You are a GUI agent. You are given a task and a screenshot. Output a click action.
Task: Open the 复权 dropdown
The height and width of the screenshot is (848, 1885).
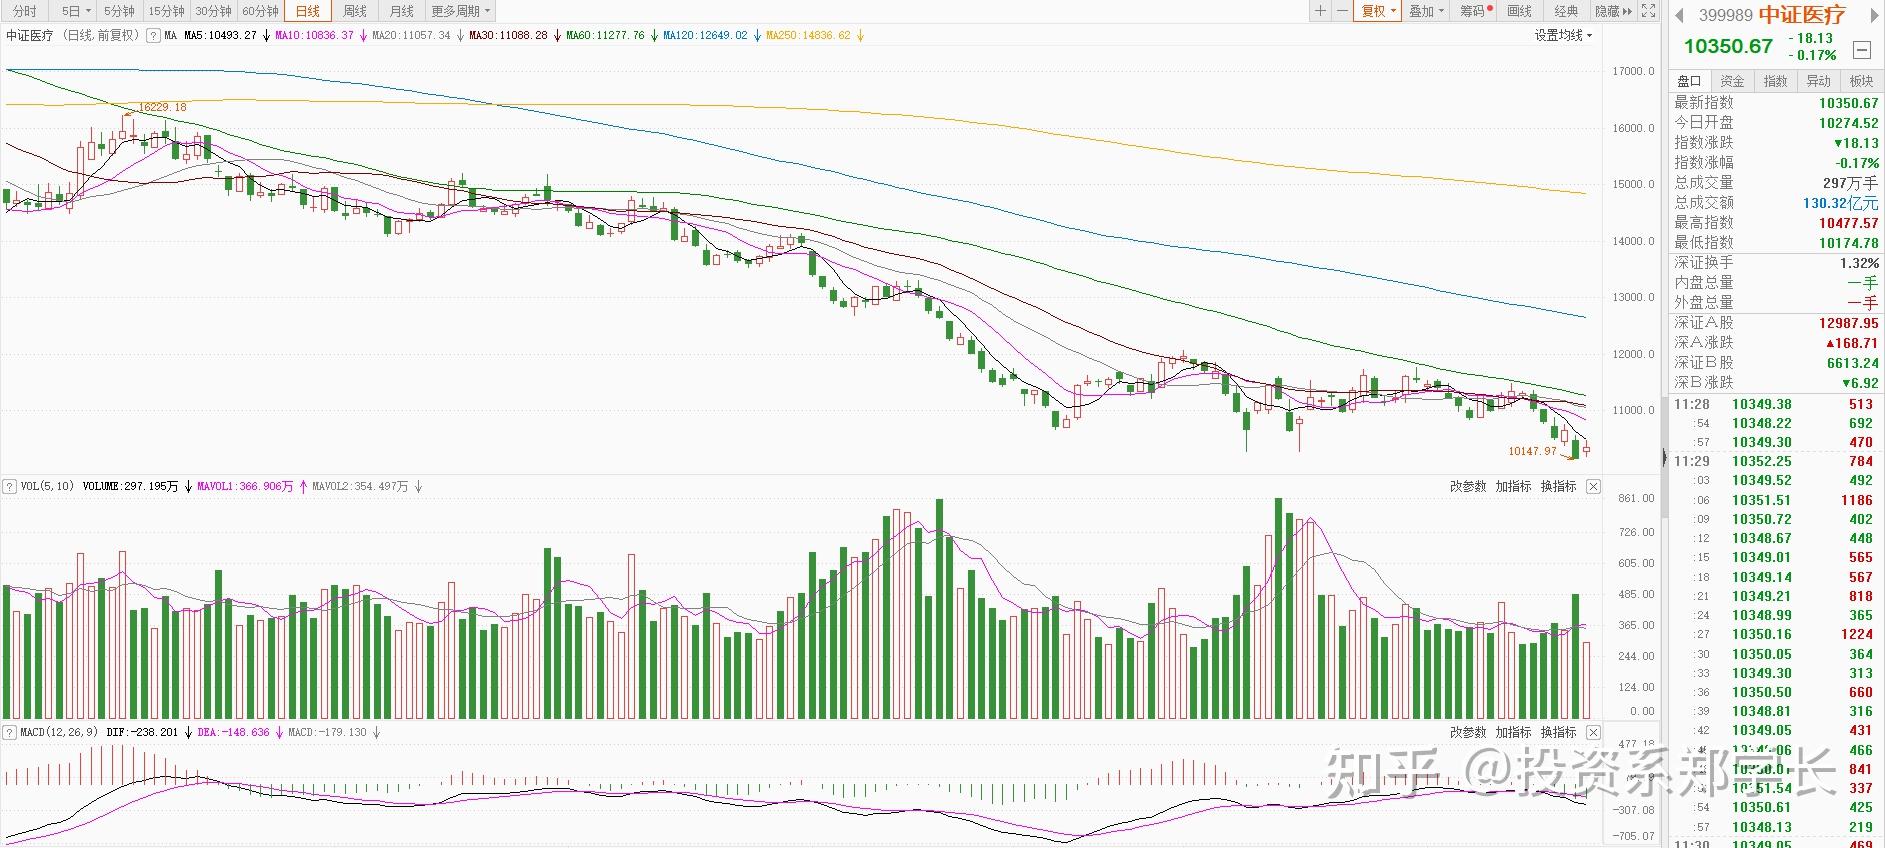point(1378,11)
